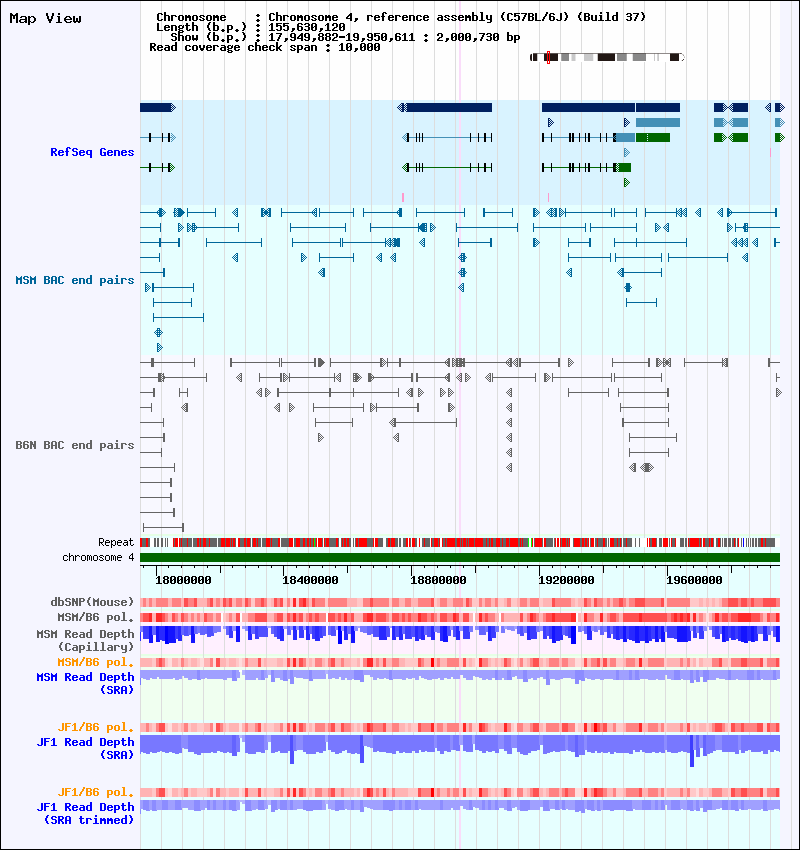Select the Build 37 reference assembly text
The width and height of the screenshot is (800, 850).
[611, 17]
